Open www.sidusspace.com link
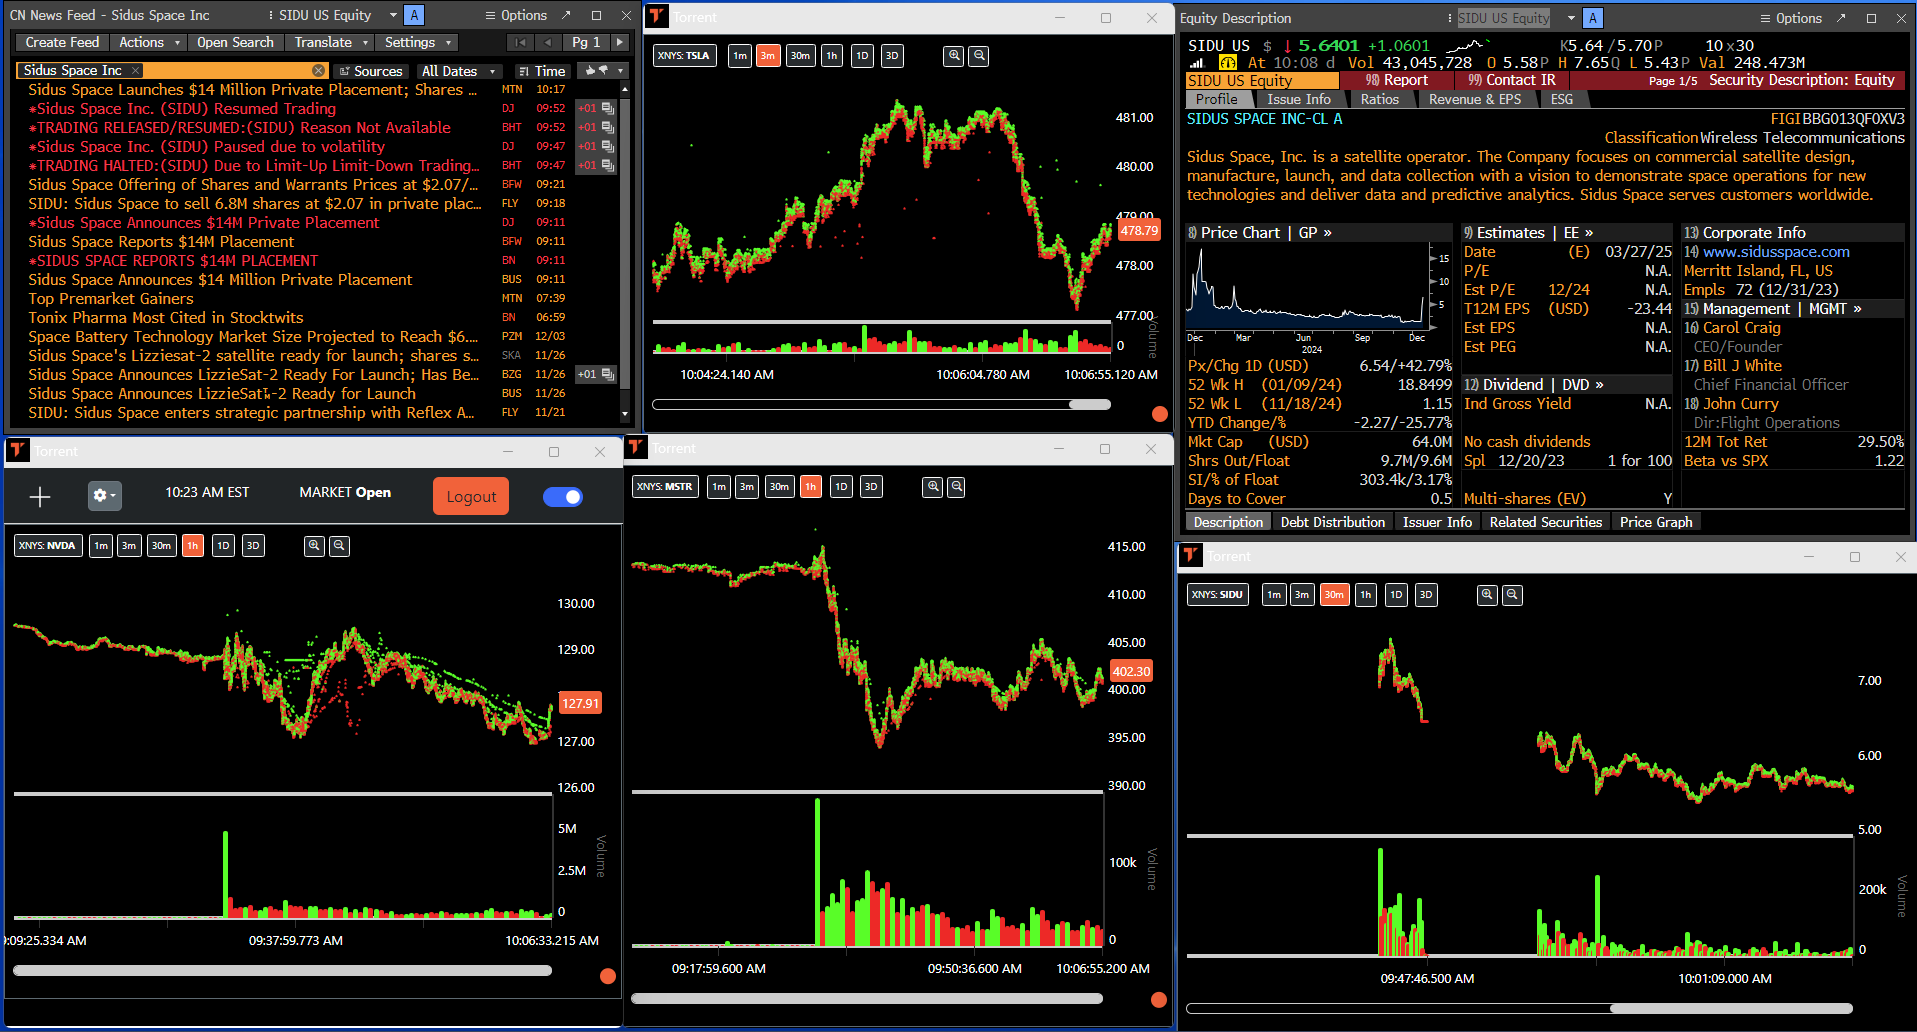Viewport: 1917px width, 1032px height. [1776, 252]
